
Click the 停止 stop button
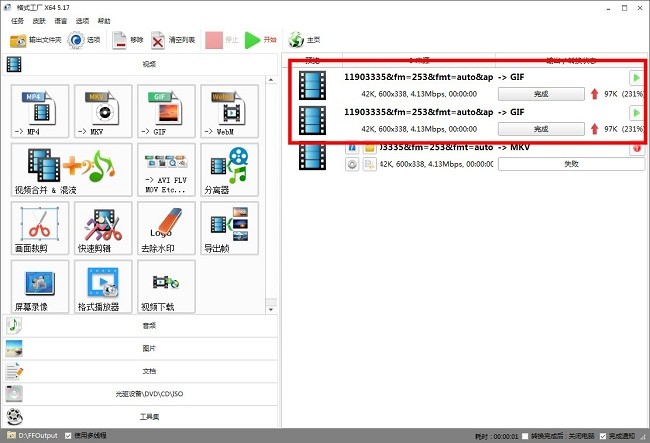coord(222,40)
